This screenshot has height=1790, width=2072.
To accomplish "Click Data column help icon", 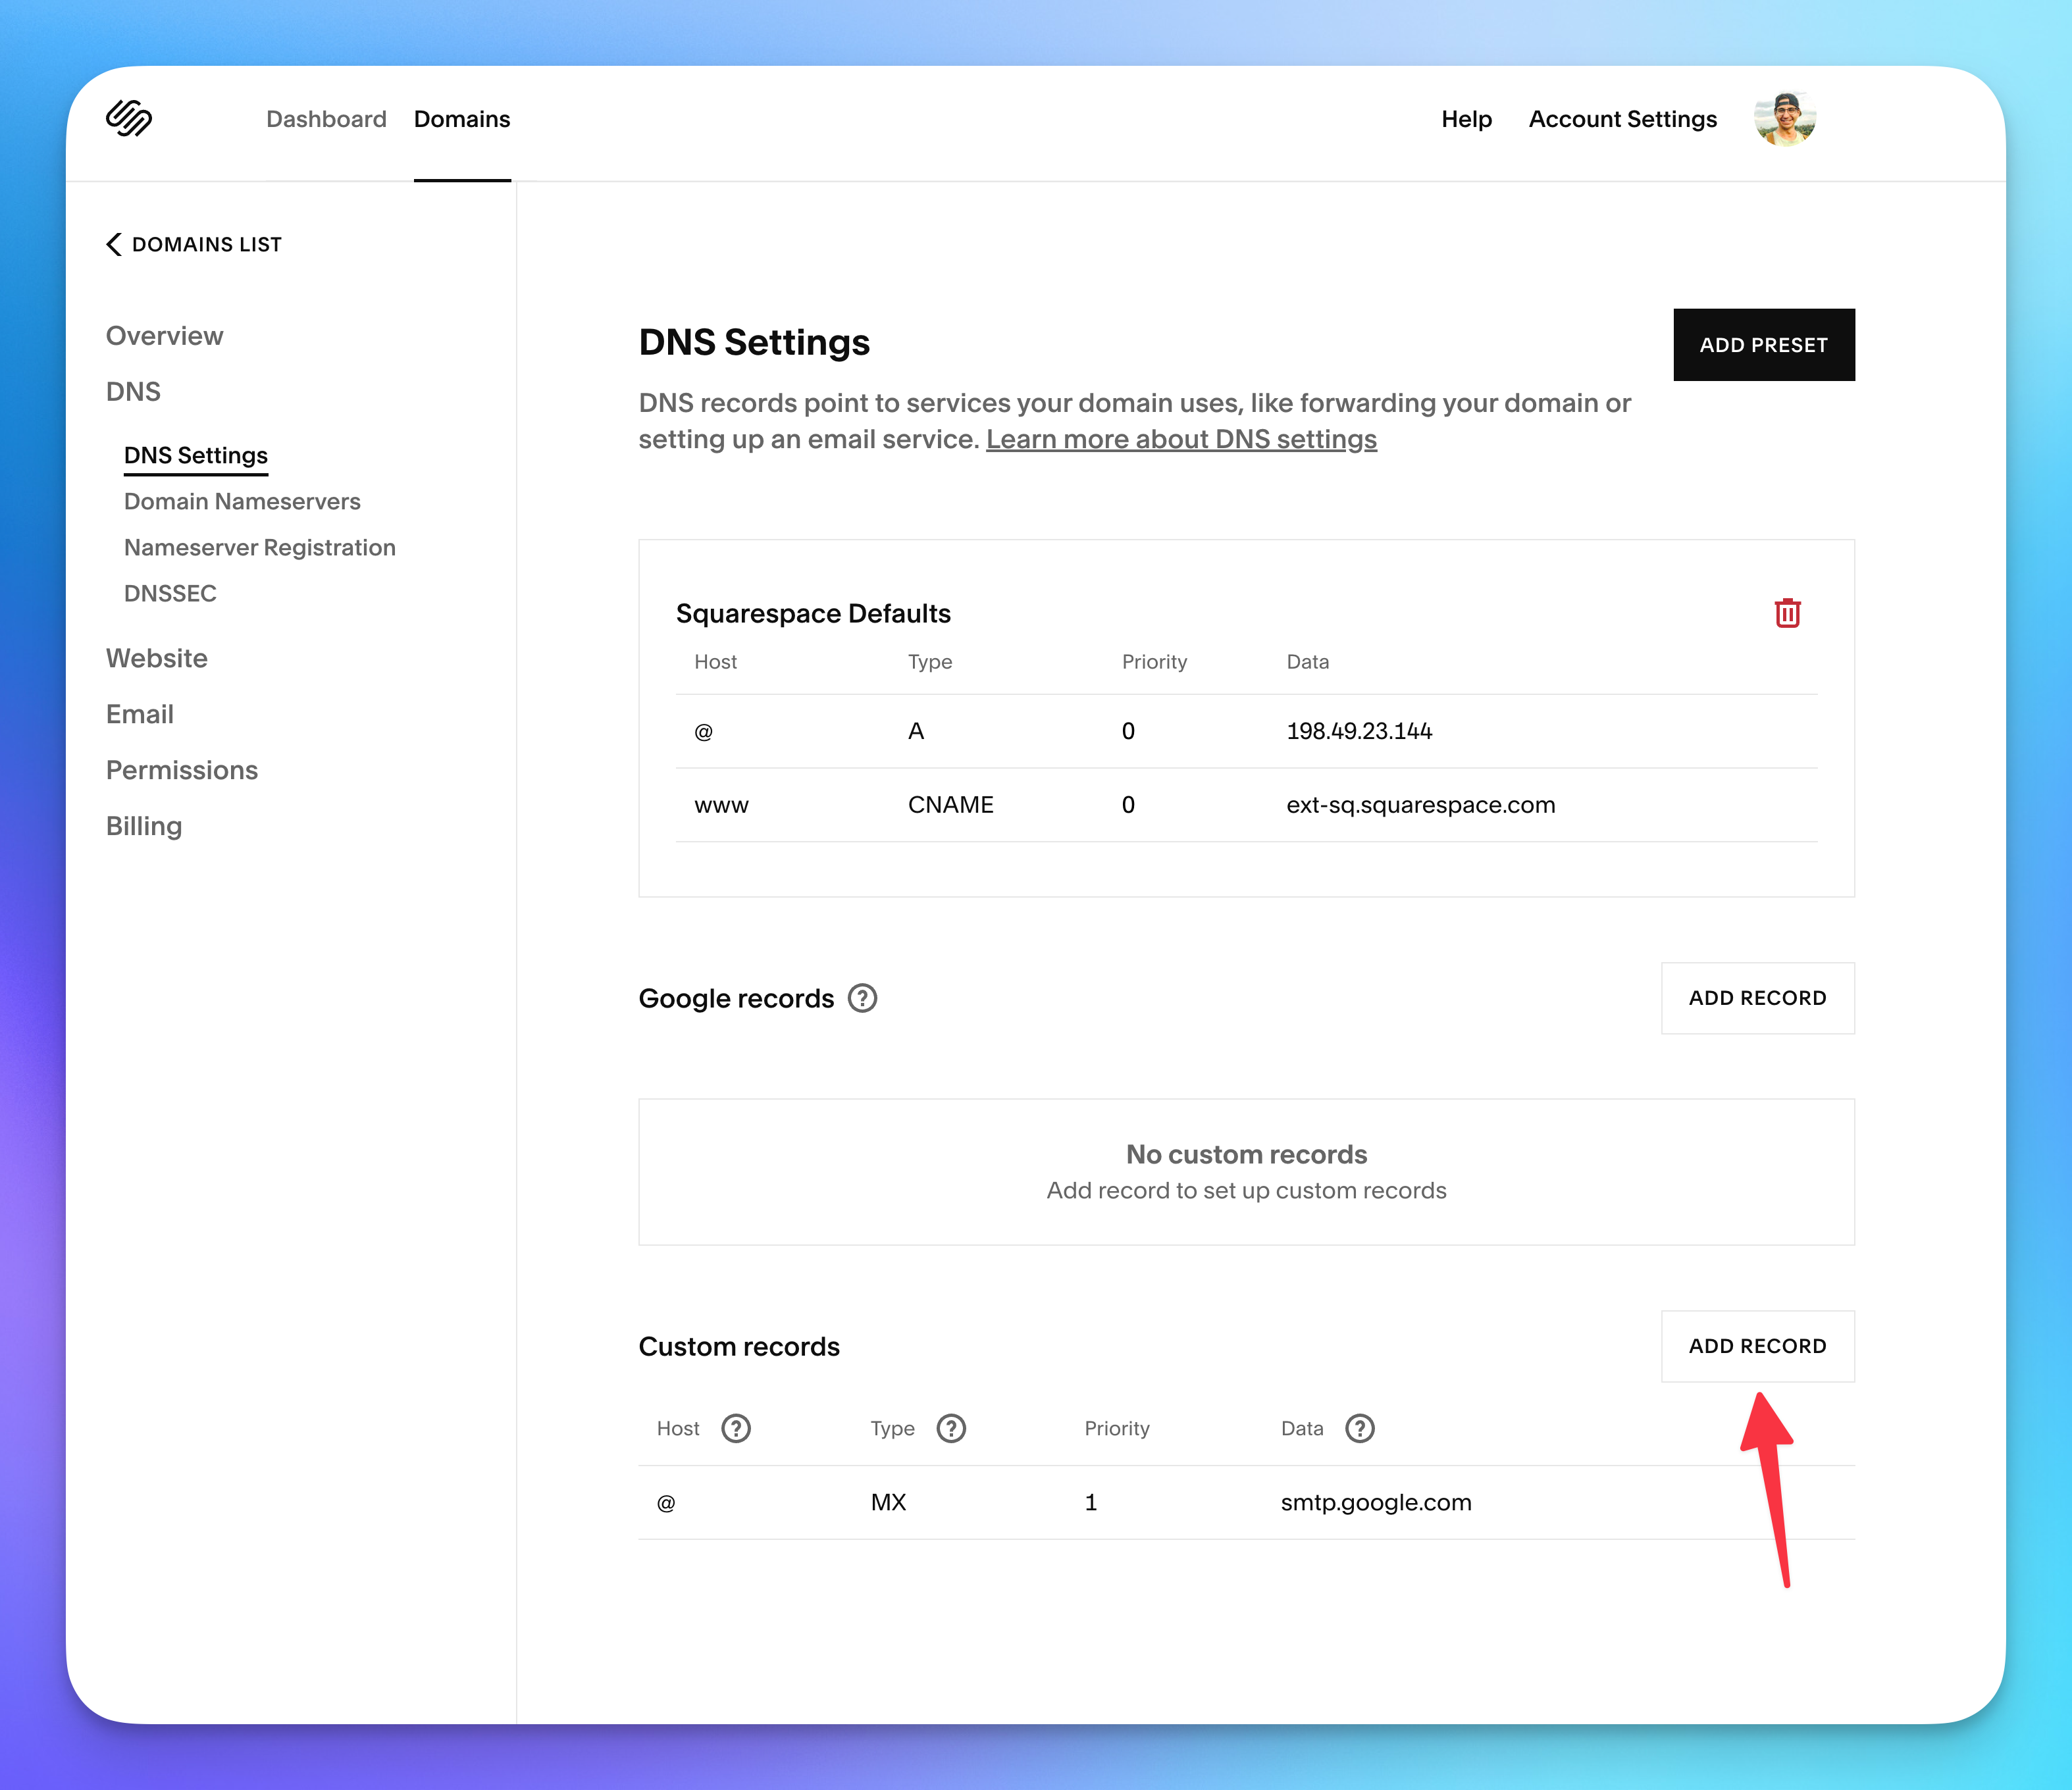I will coord(1359,1428).
